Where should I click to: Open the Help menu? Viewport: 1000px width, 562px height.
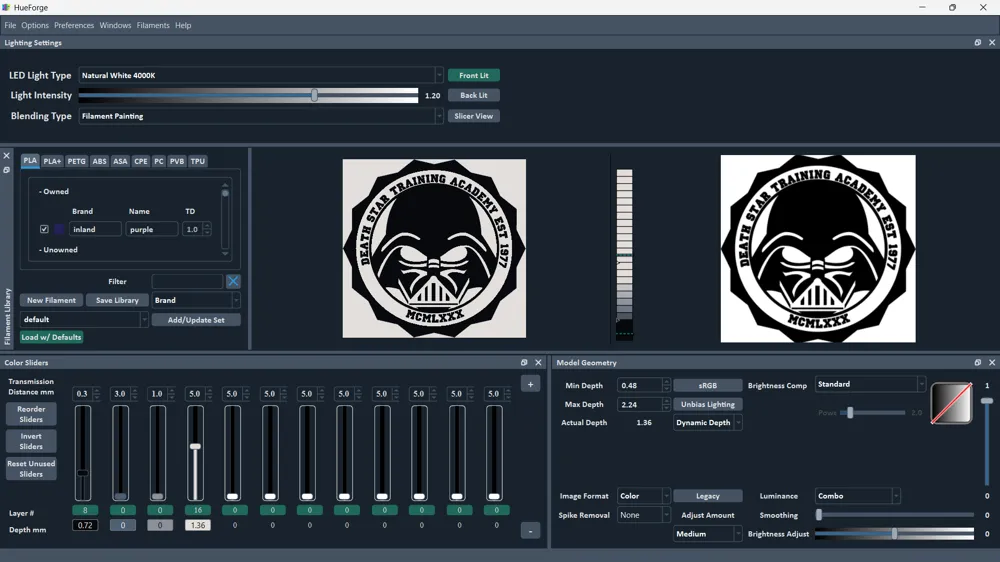coord(183,26)
